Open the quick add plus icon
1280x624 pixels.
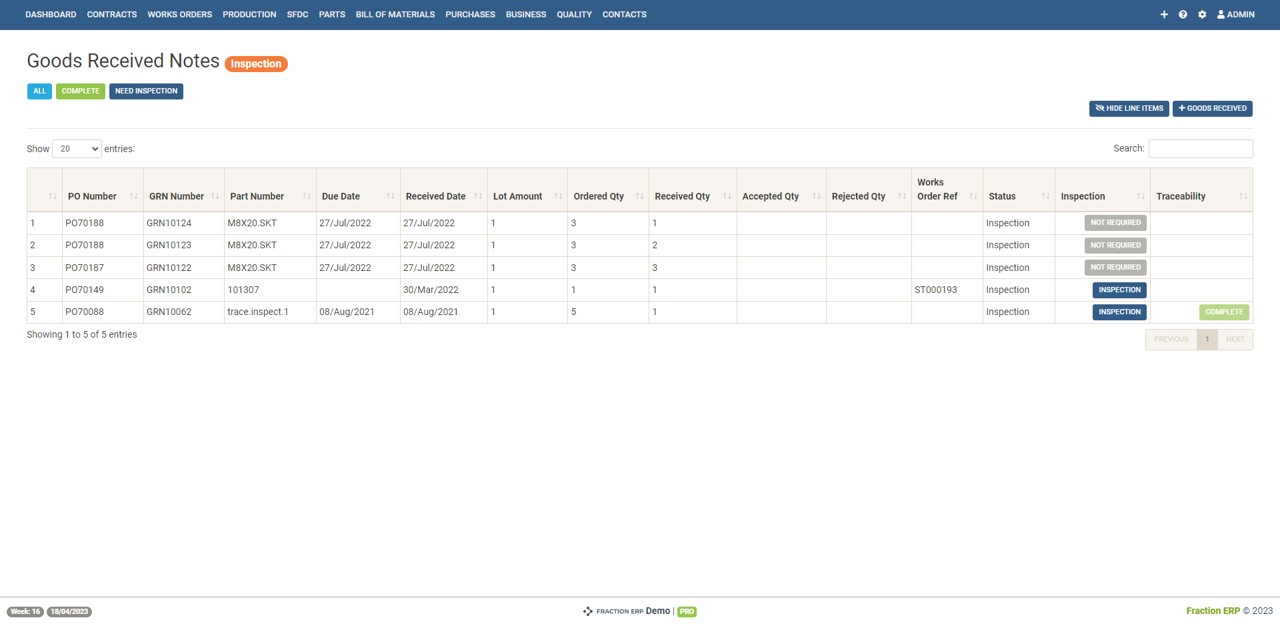pyautogui.click(x=1163, y=14)
